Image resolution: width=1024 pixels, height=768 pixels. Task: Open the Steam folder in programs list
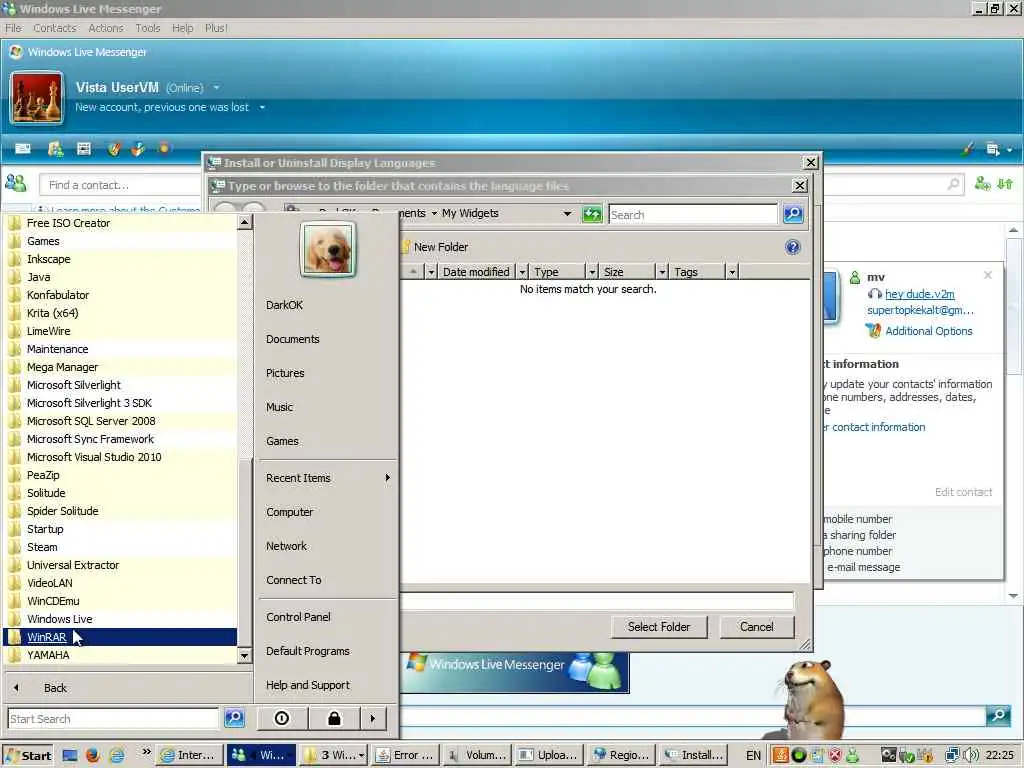(120, 547)
